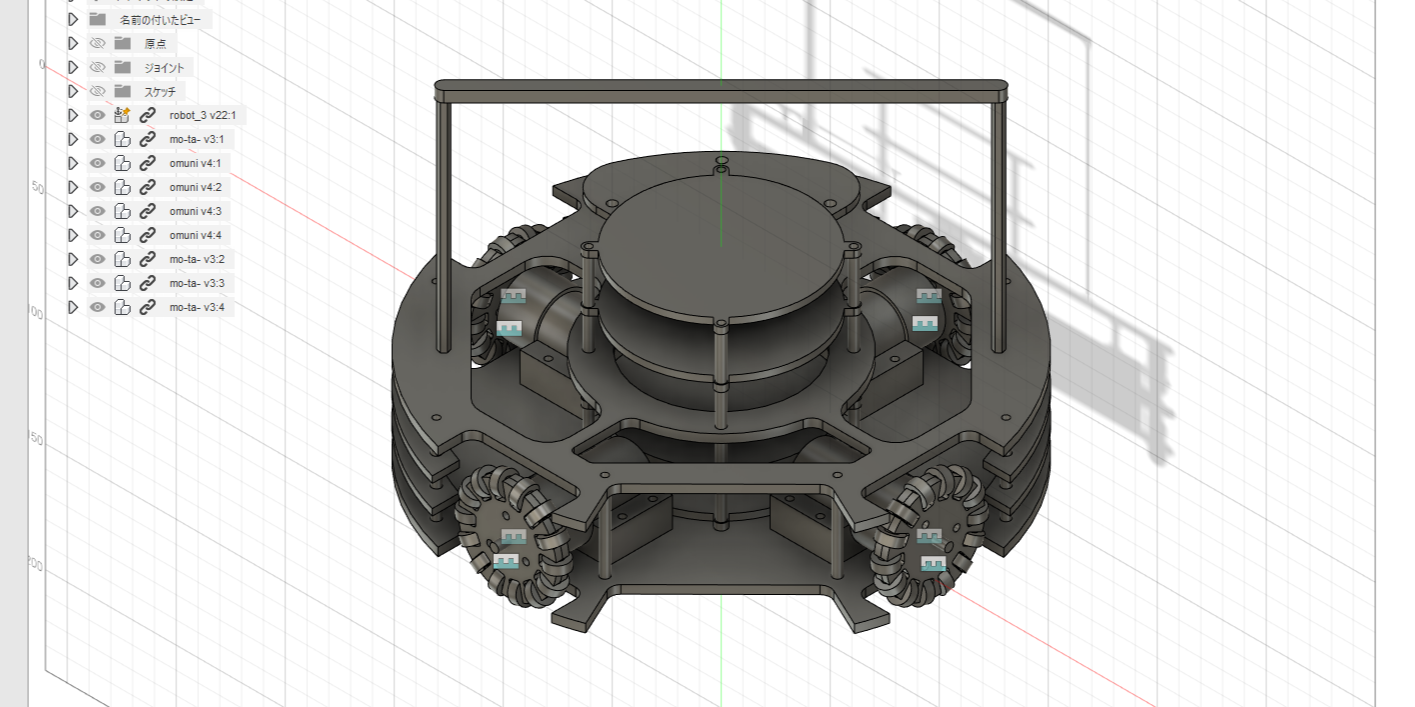Click the link icon for omuni v4:1

148,163
